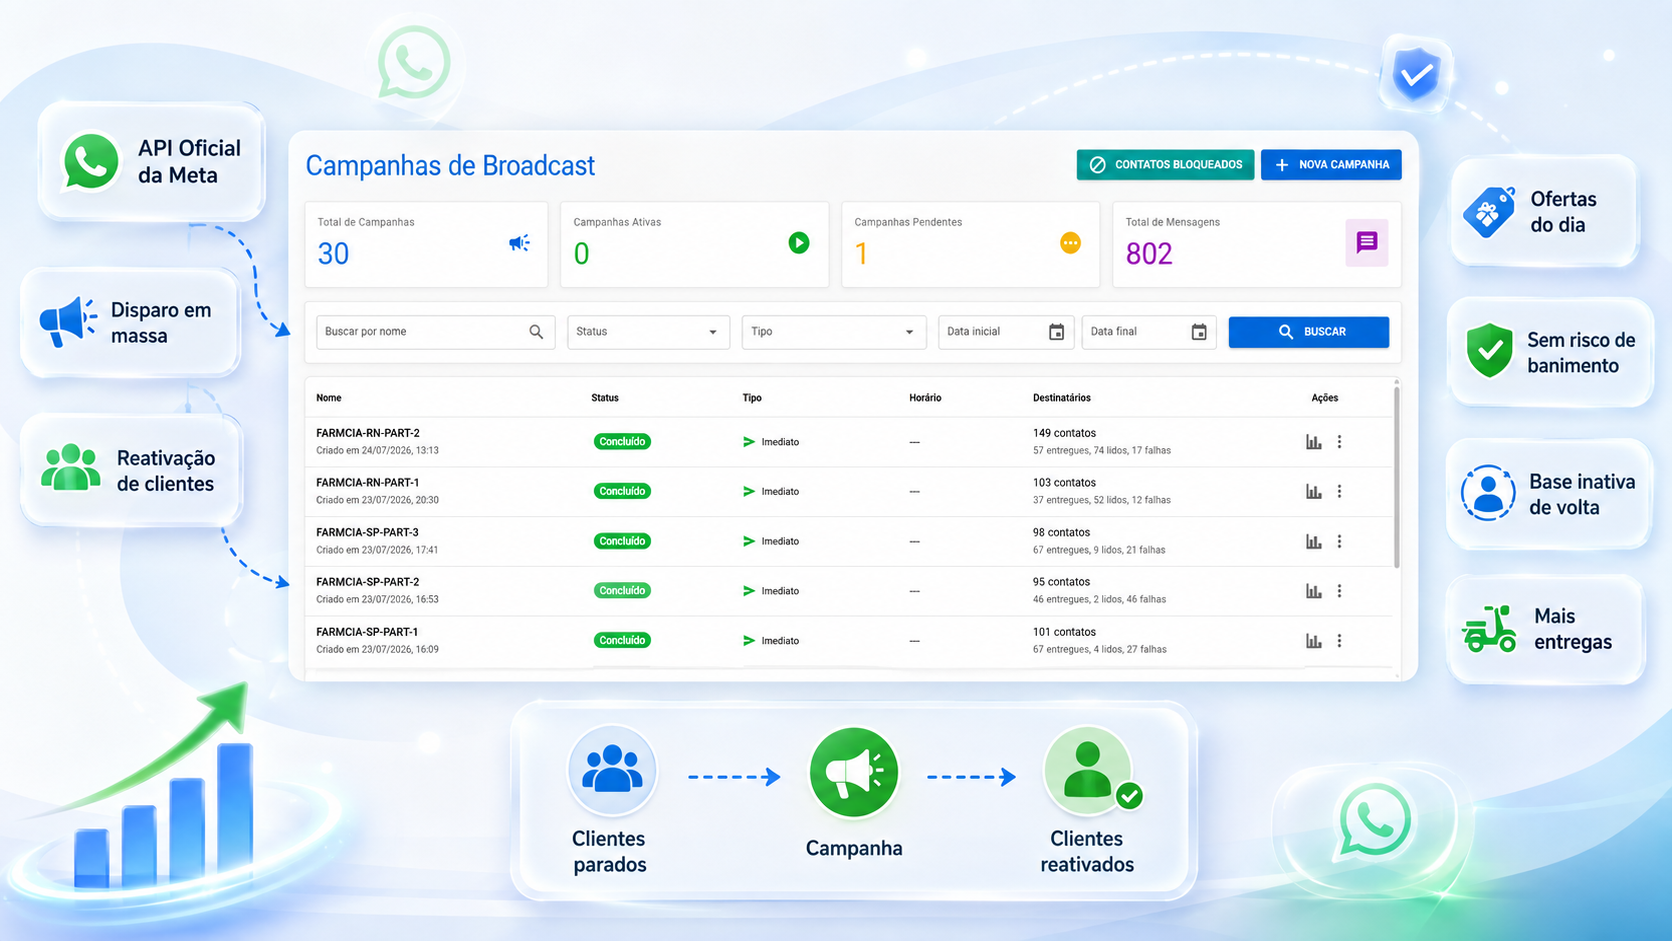Click the 'Nome' column header

pyautogui.click(x=329, y=398)
